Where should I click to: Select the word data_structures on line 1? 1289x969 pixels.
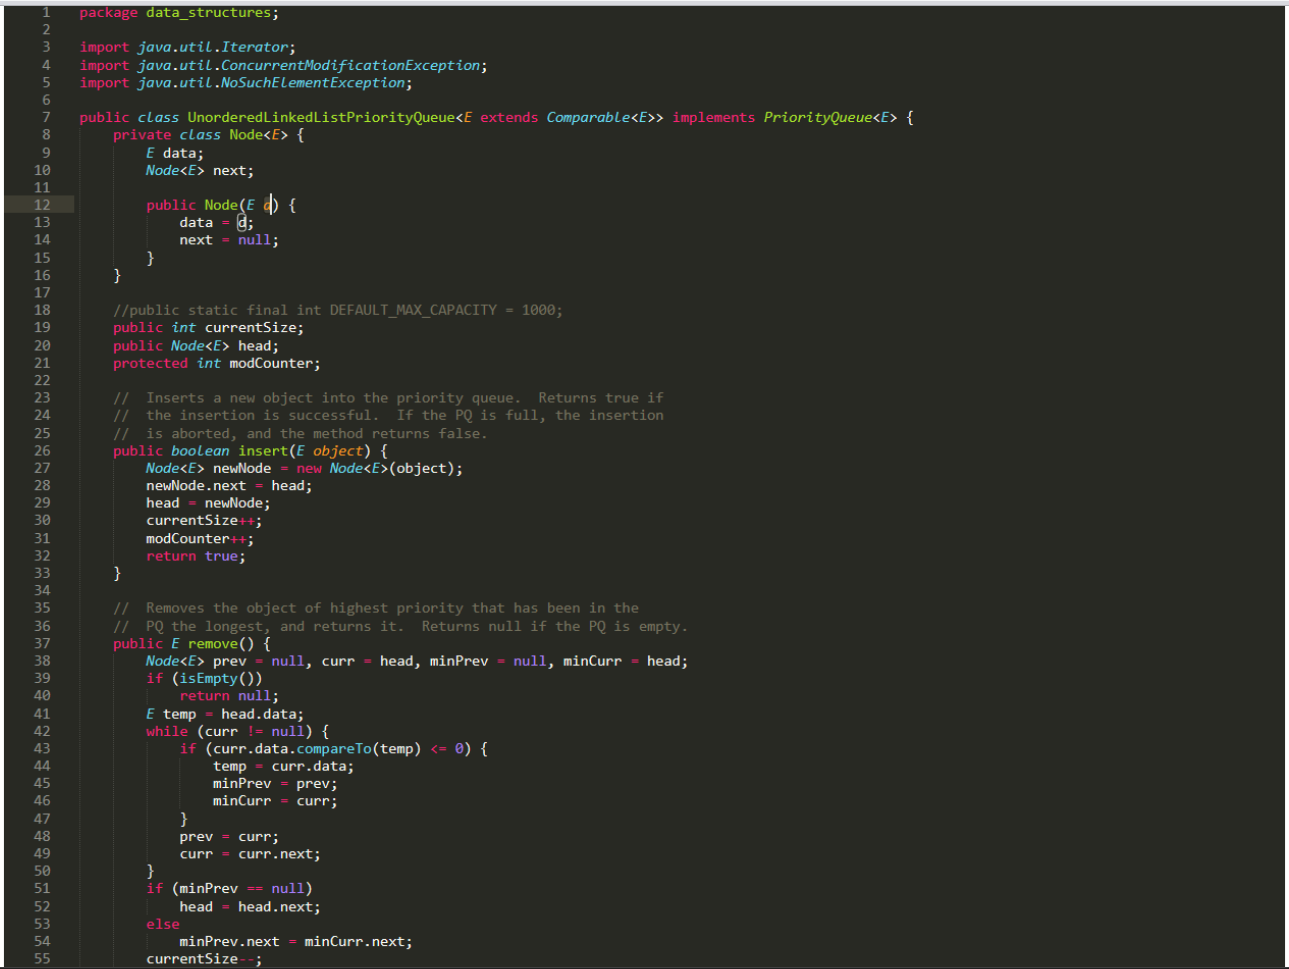tap(208, 12)
